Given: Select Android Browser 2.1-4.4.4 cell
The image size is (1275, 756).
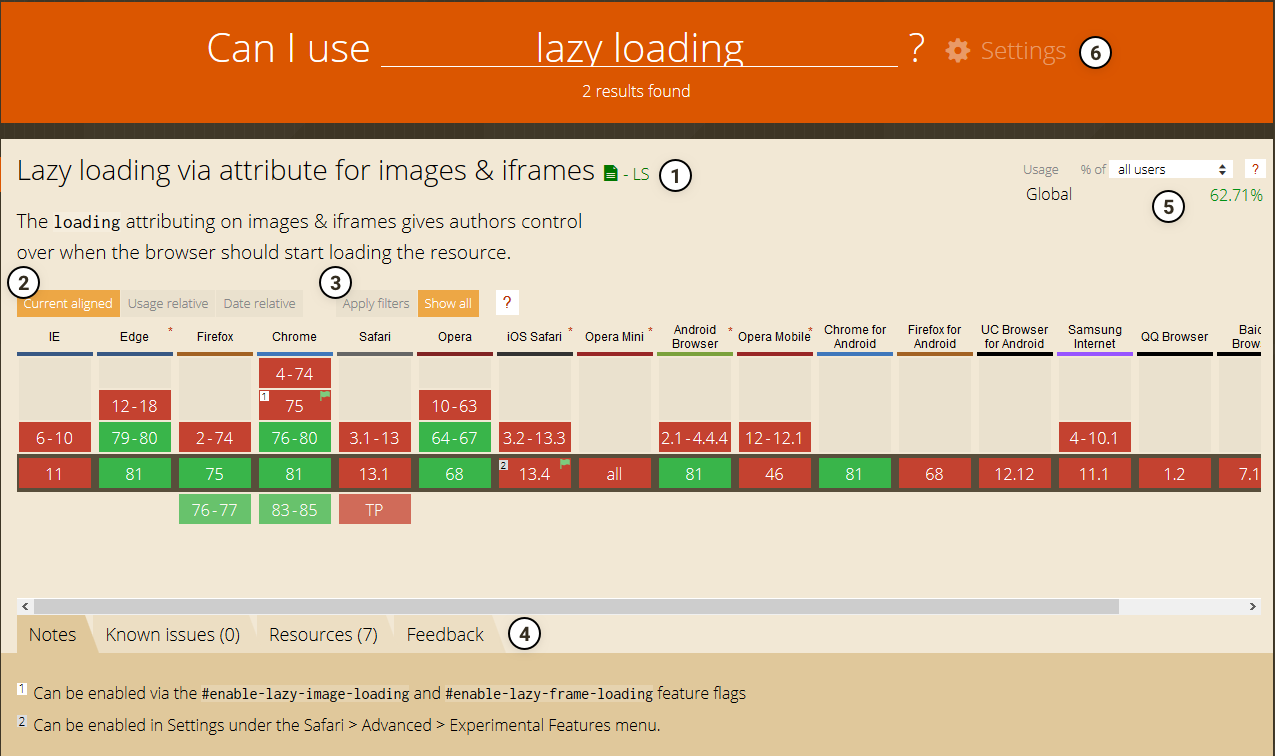Looking at the screenshot, I should 695,437.
